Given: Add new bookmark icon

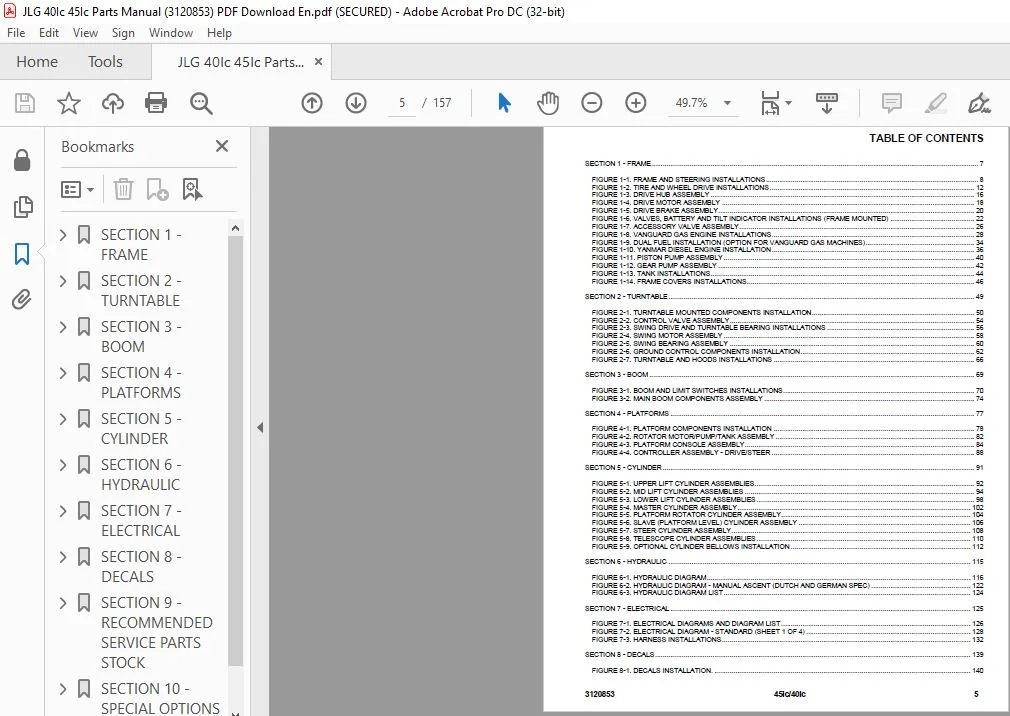Looking at the screenshot, I should (157, 189).
